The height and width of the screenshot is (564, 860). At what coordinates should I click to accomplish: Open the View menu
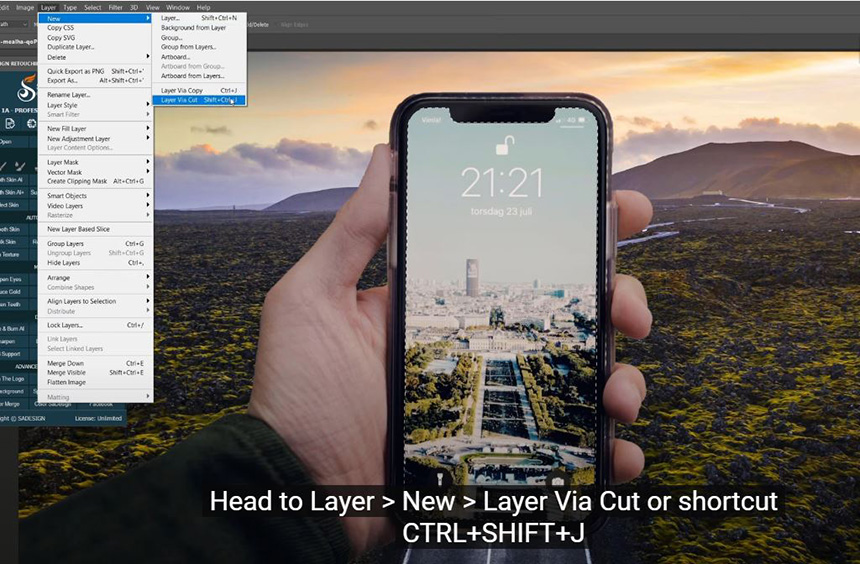152,7
